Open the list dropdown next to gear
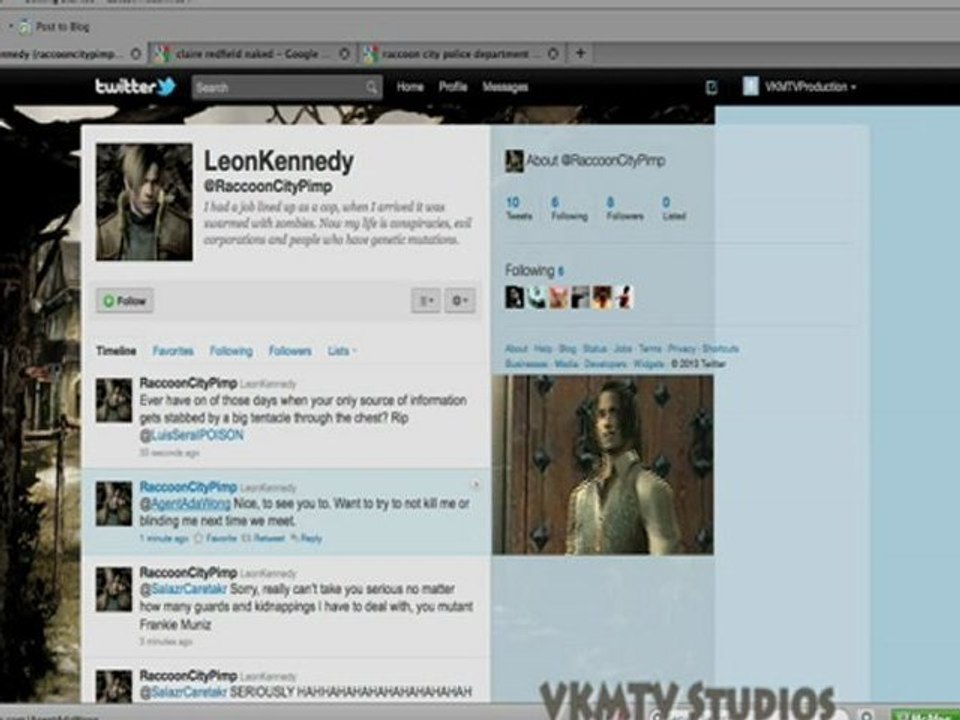Image resolution: width=960 pixels, height=720 pixels. point(426,301)
